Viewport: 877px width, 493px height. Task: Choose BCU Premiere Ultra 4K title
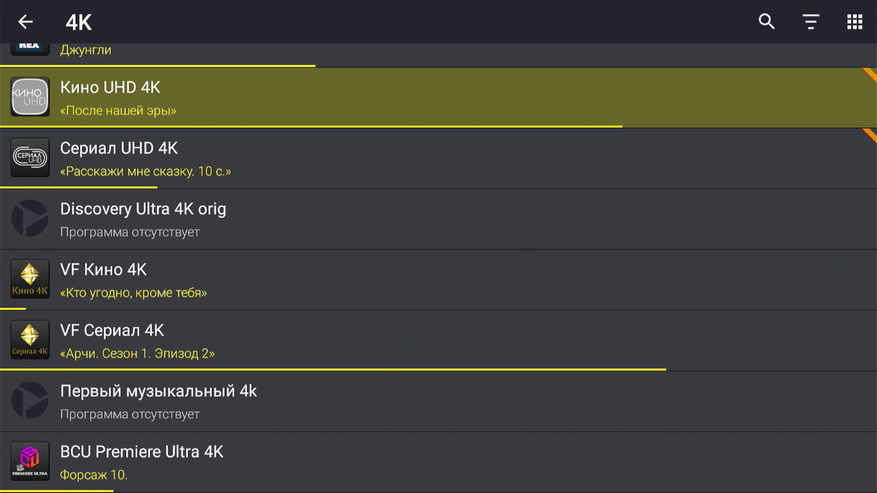141,452
